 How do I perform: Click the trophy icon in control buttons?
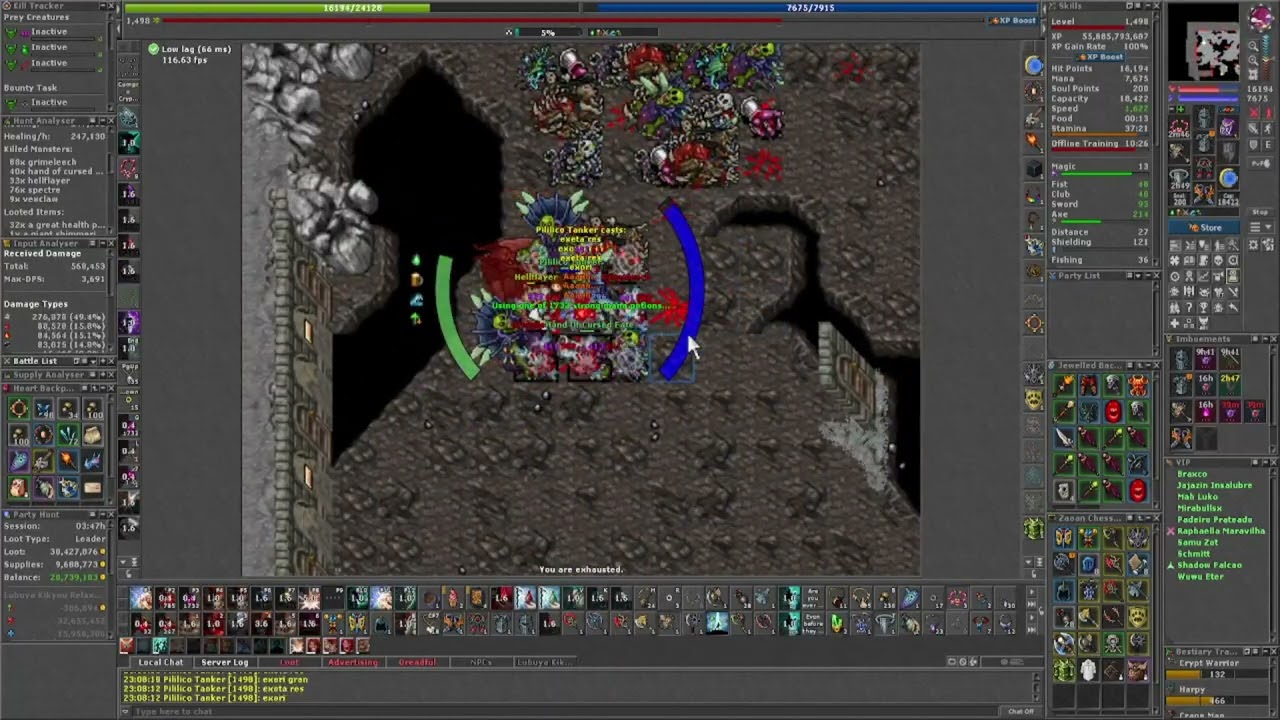tap(1203, 307)
